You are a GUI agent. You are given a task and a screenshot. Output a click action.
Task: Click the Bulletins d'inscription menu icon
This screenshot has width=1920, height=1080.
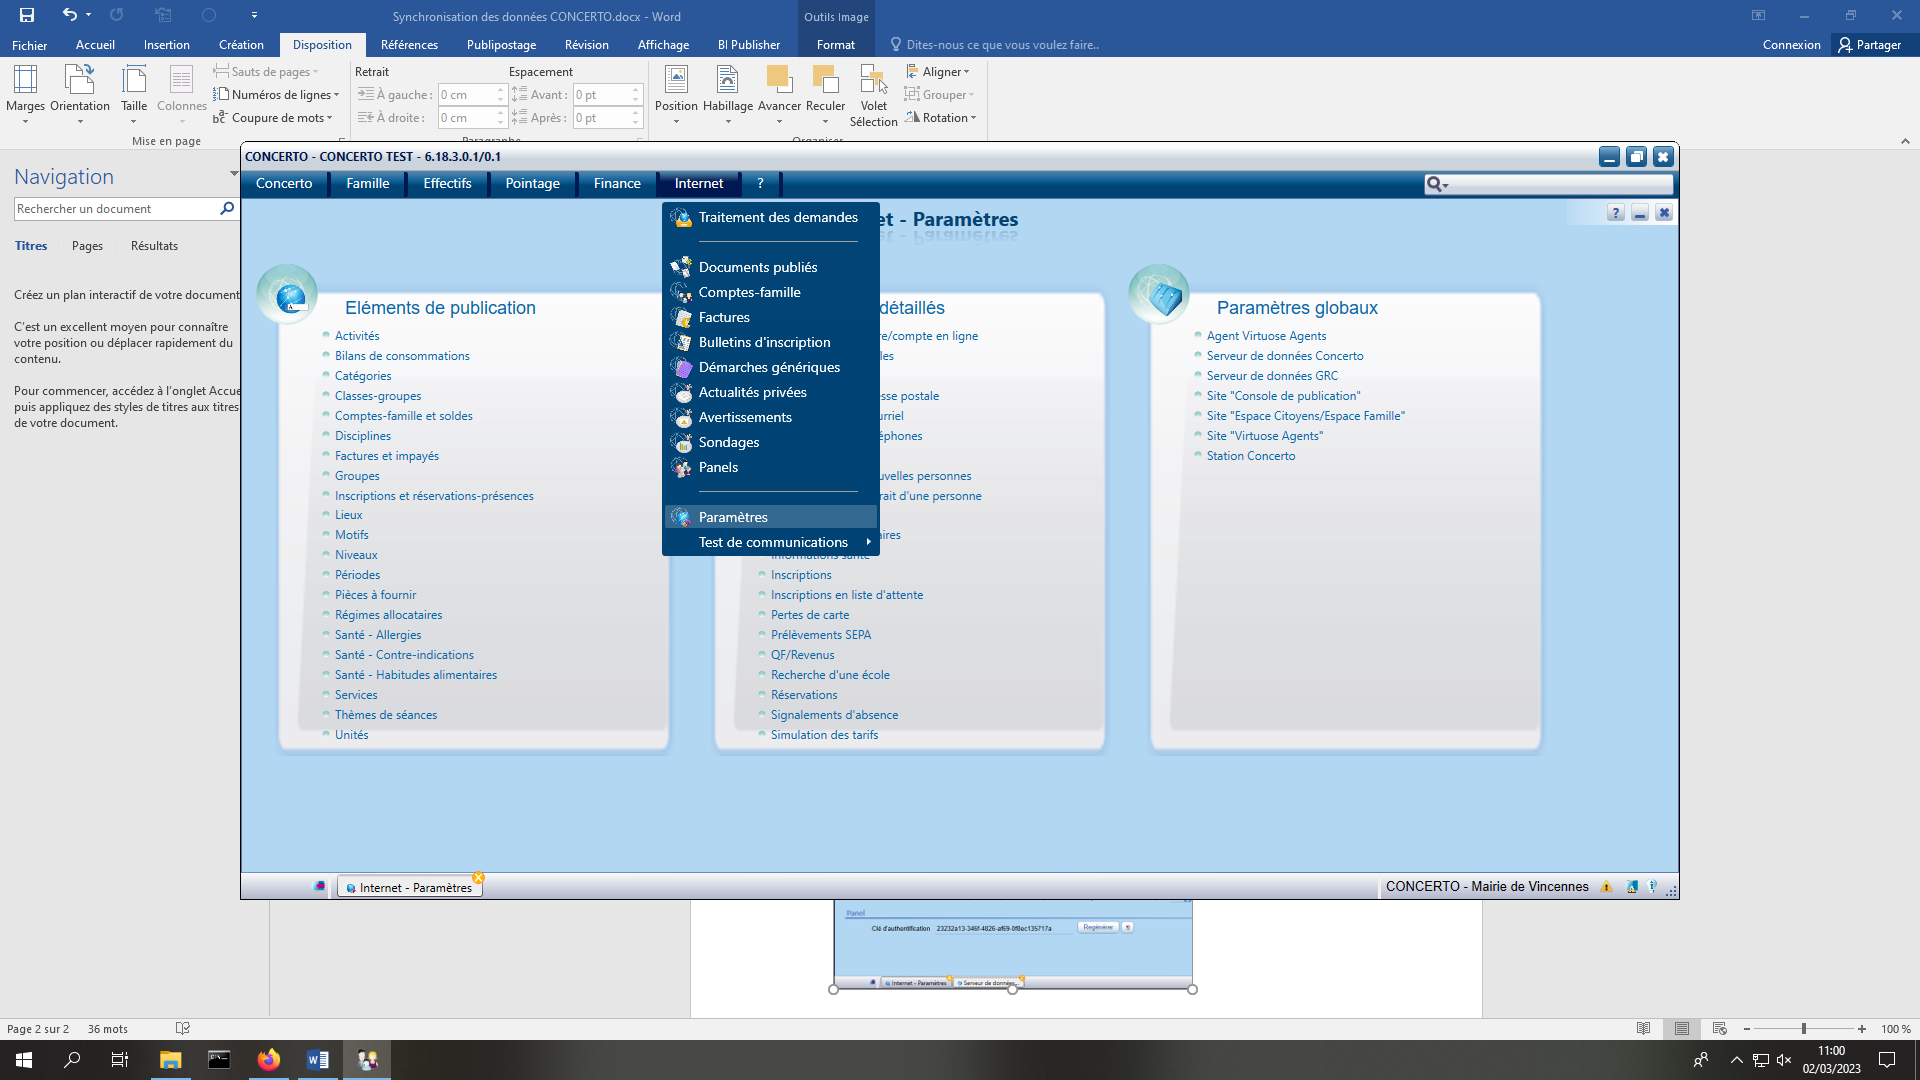[x=681, y=342]
